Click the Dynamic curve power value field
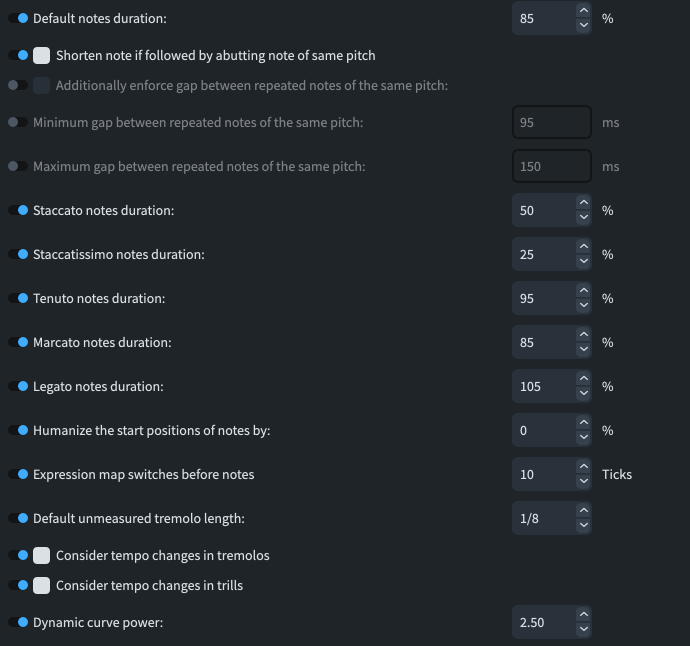 pyautogui.click(x=542, y=622)
